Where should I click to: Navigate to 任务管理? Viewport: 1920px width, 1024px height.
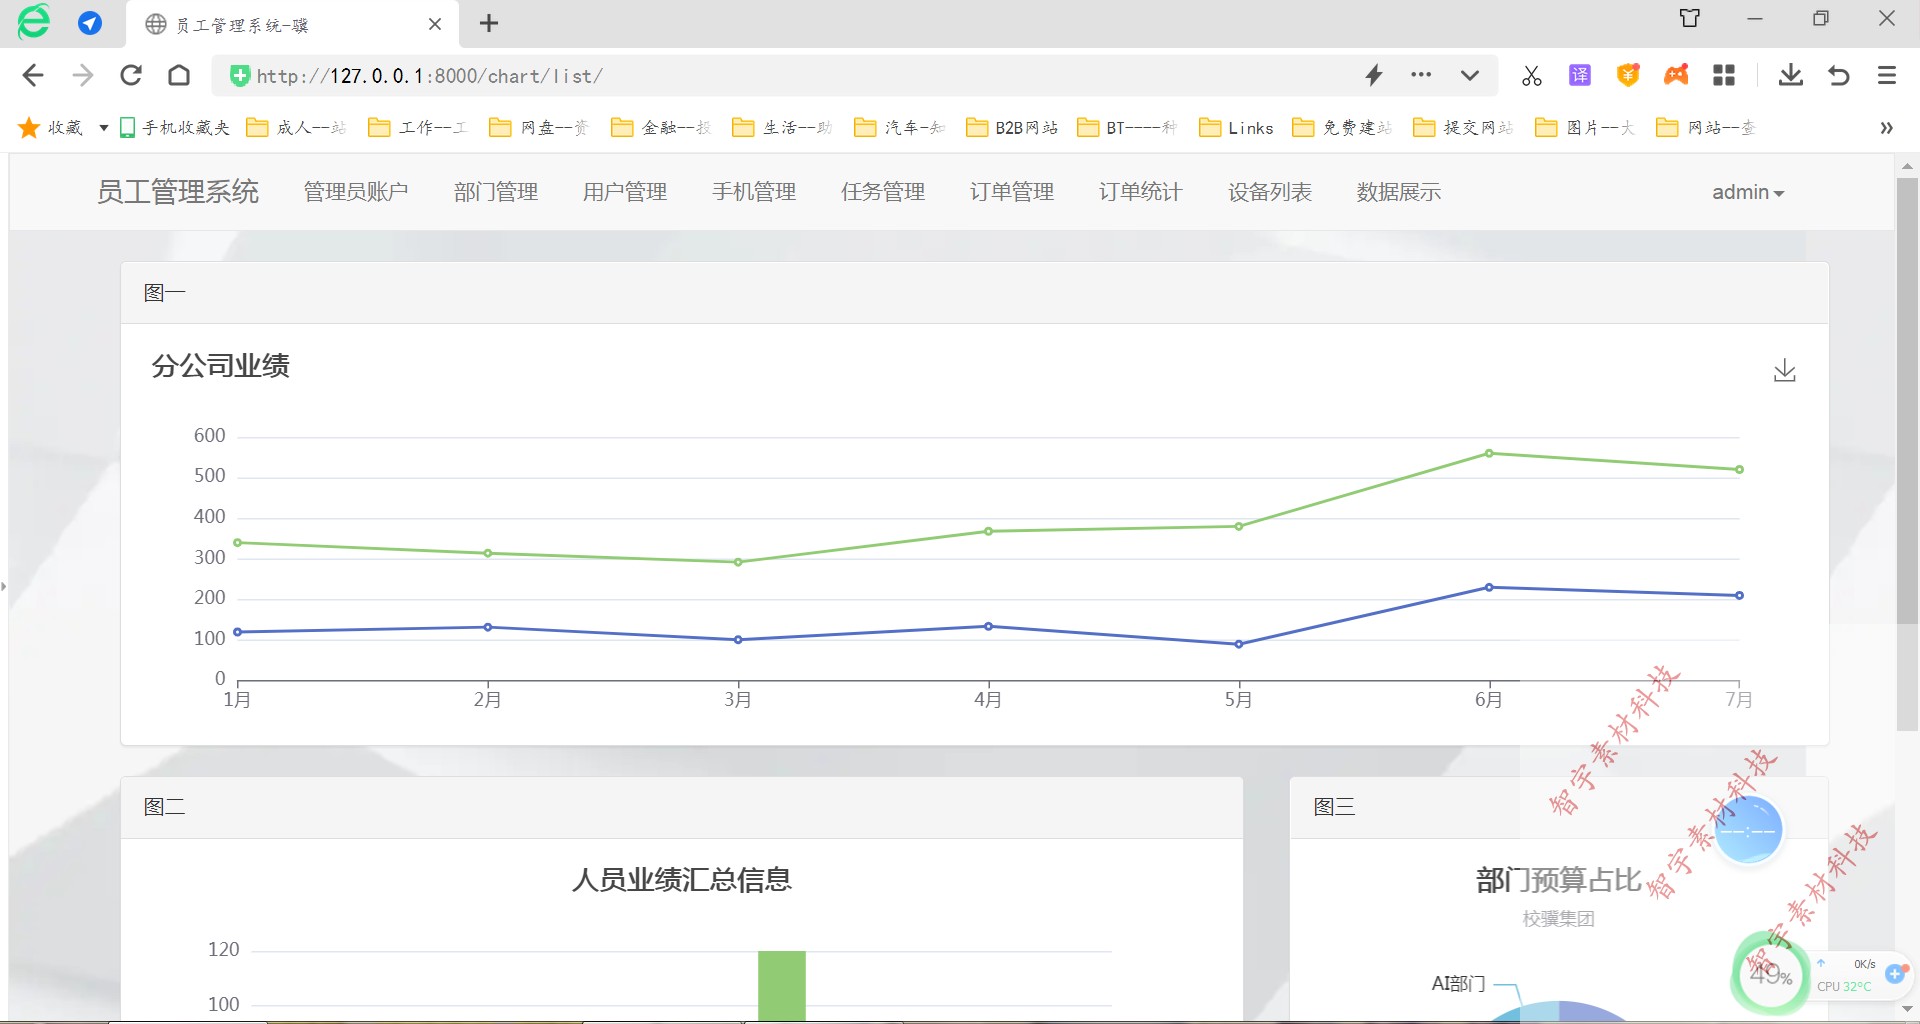tap(883, 192)
